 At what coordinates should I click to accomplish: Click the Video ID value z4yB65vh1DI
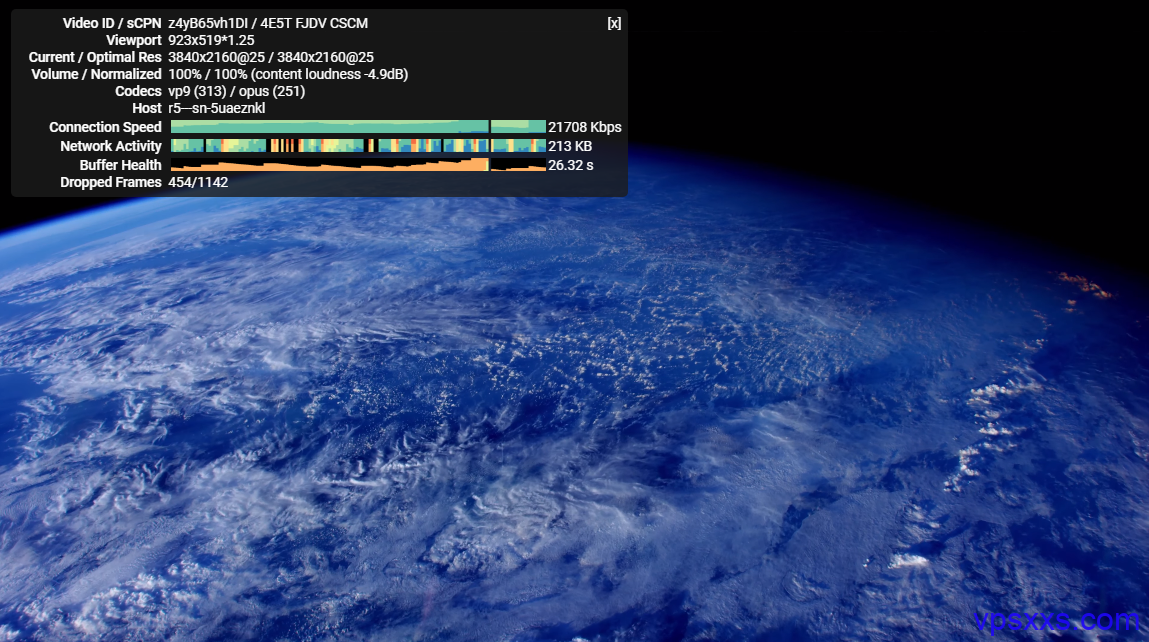[208, 23]
